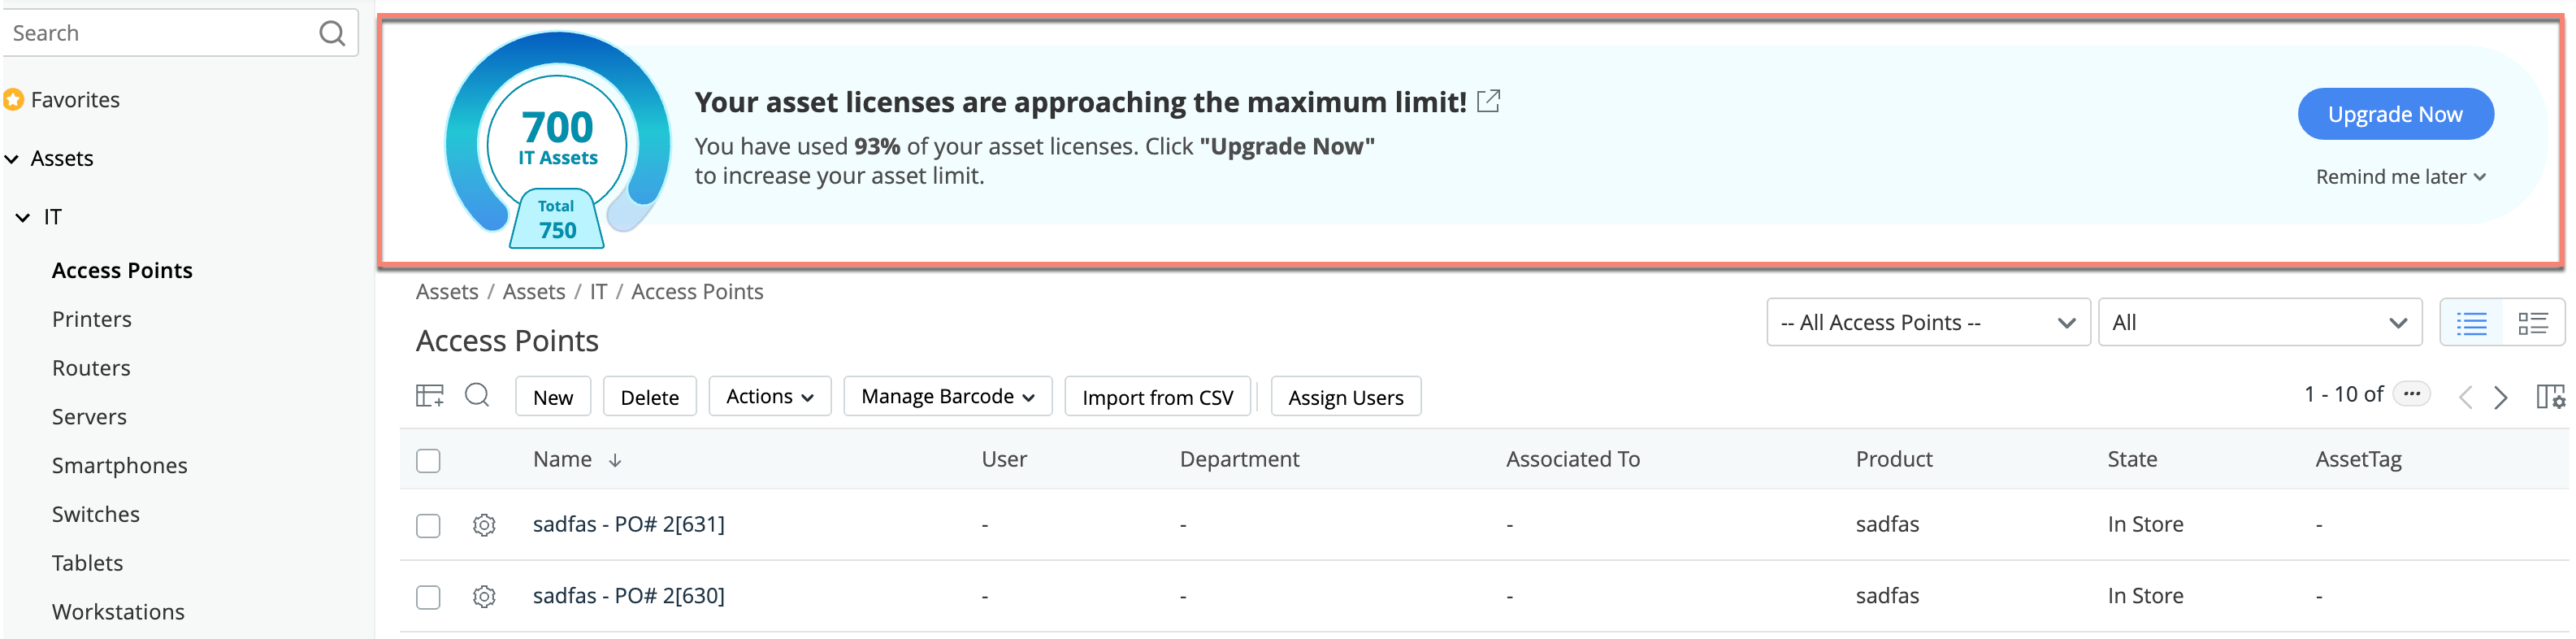Focus the sidebar Search field
This screenshot has height=639, width=2576.
click(x=160, y=34)
